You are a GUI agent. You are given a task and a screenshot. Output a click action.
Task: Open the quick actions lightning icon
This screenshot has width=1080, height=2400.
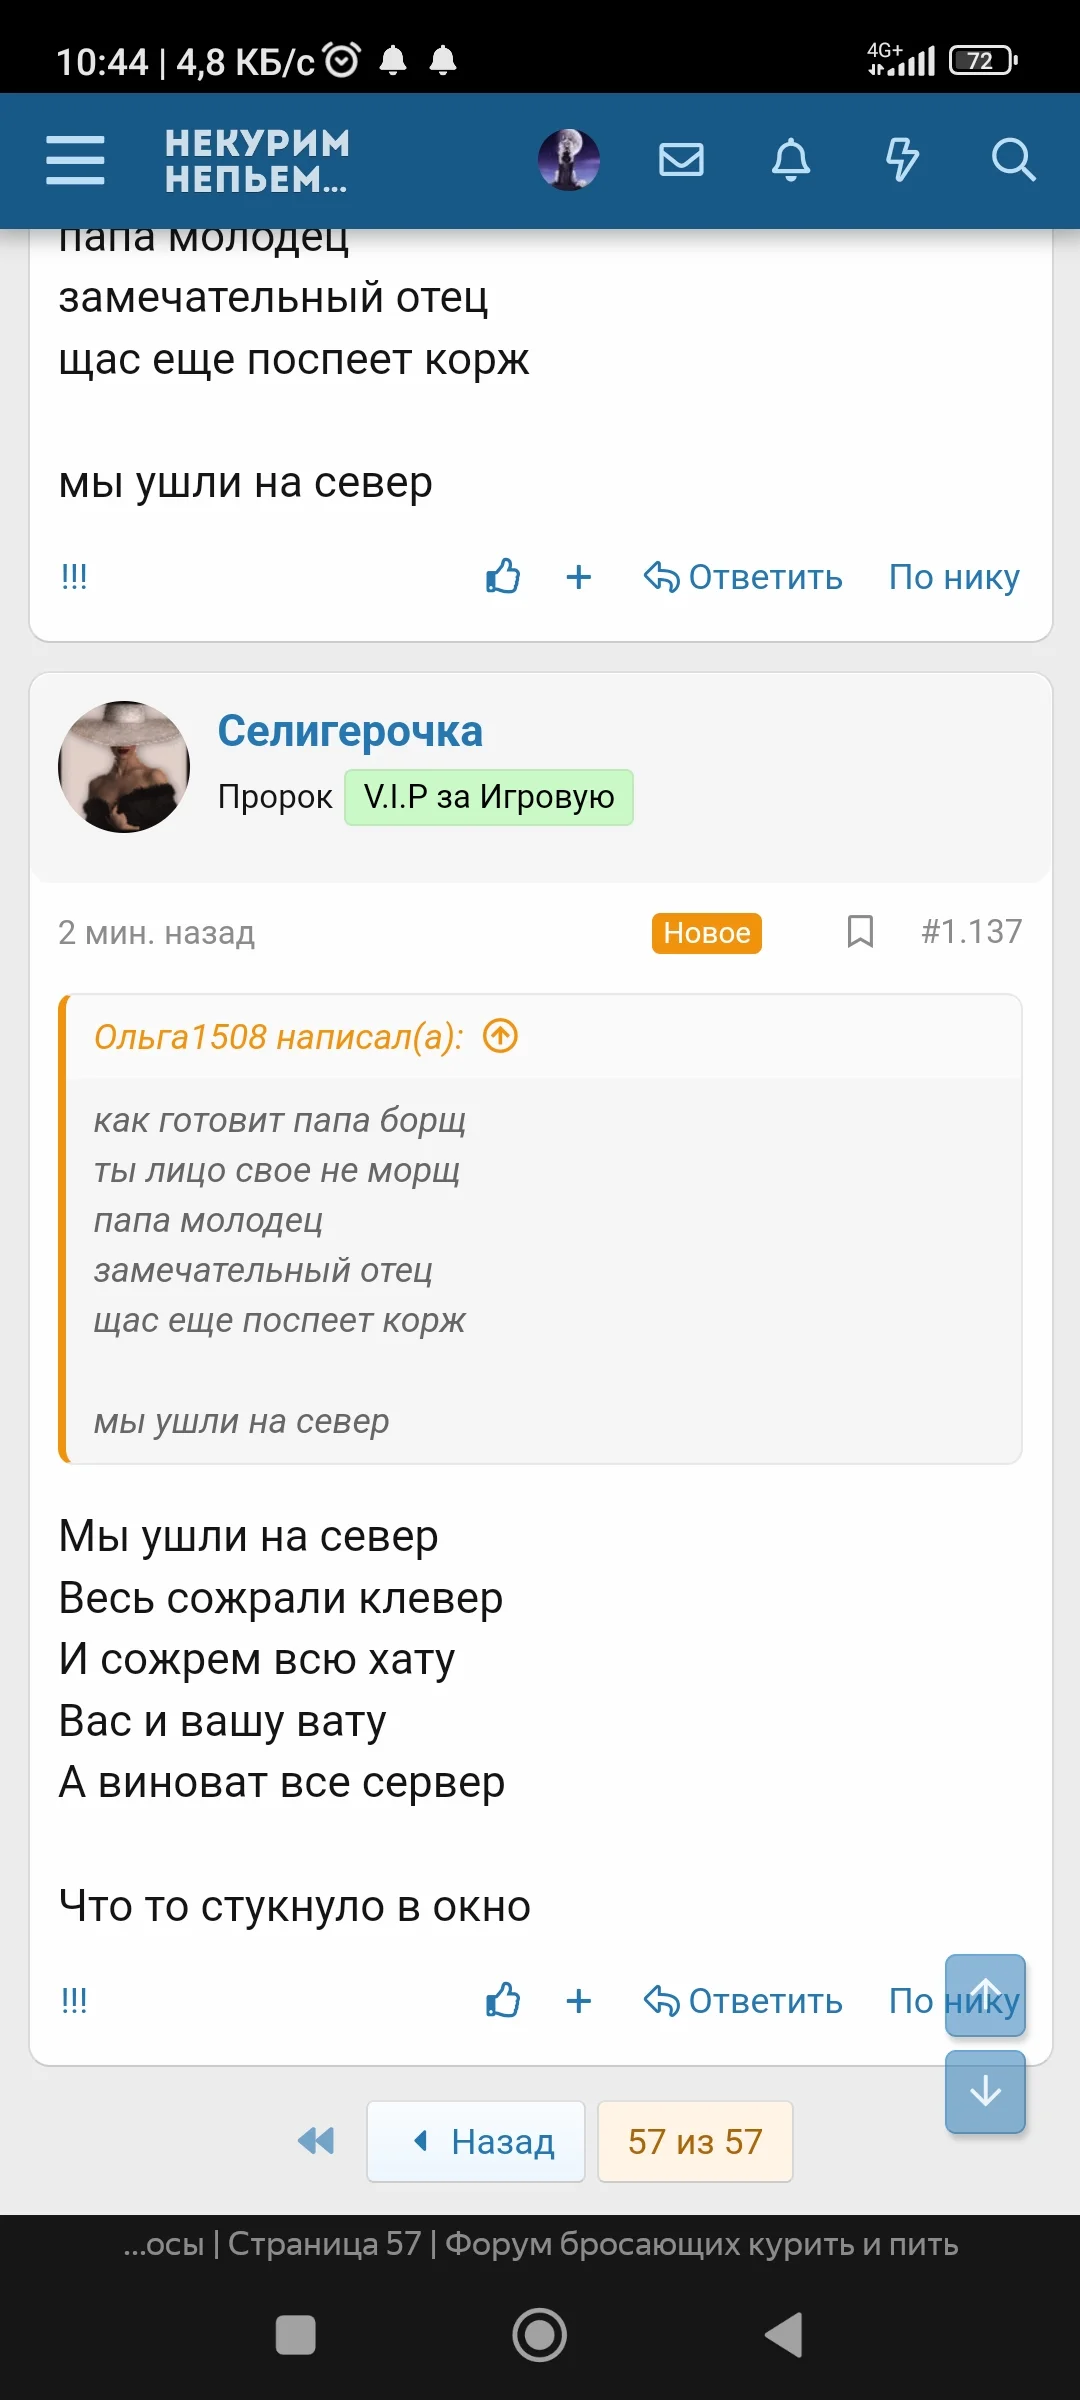pyautogui.click(x=902, y=160)
